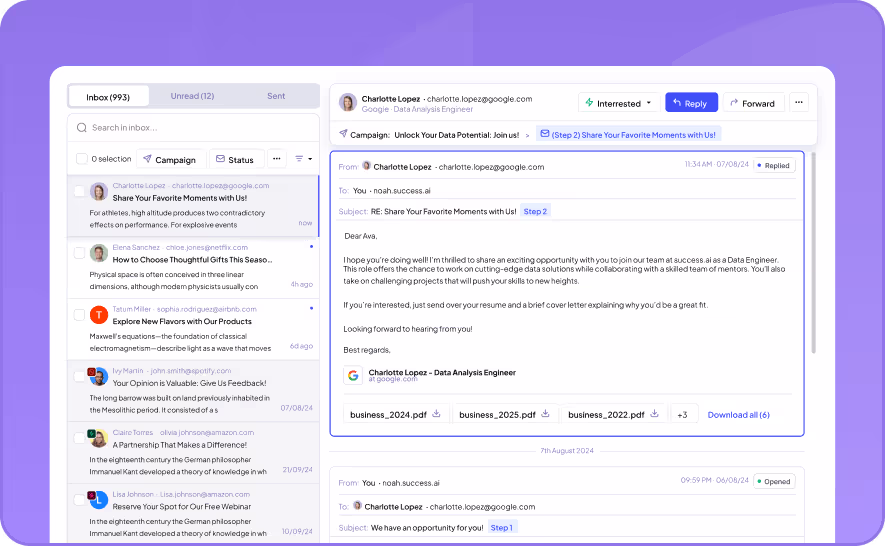Click the Step 2 tag in subject line
This screenshot has height=546, width=885.
coord(535,211)
